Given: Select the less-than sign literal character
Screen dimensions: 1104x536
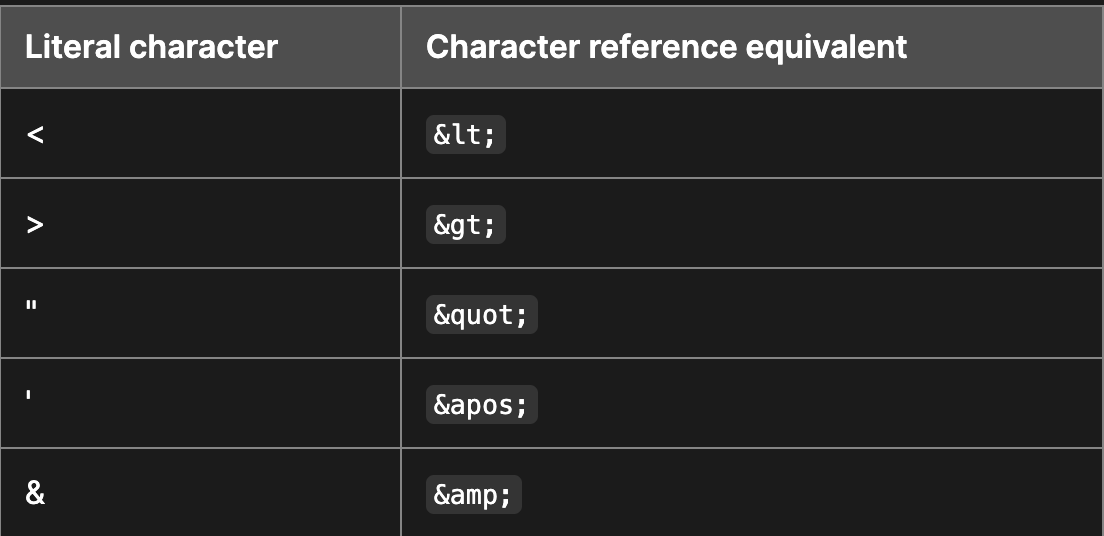Looking at the screenshot, I should 35,135.
